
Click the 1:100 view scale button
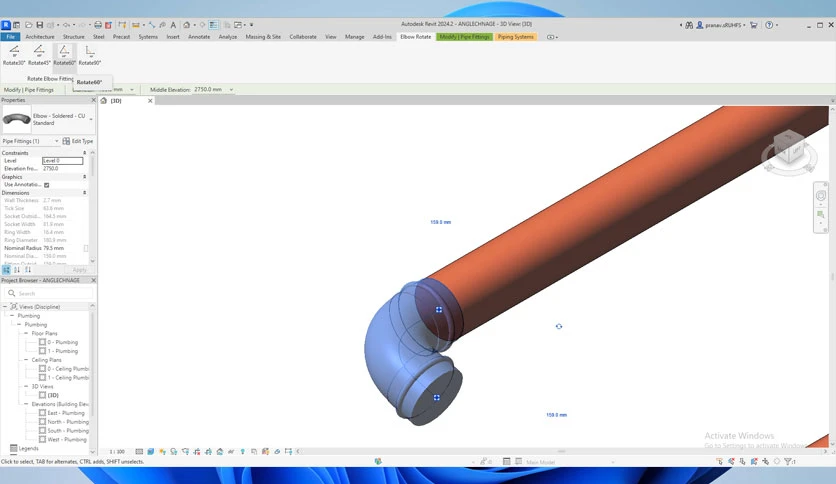[117, 451]
